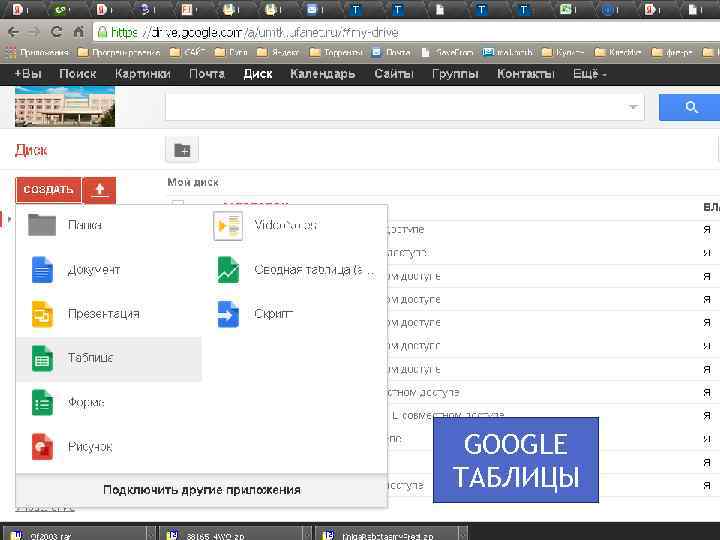The width and height of the screenshot is (720, 540).
Task: Open the SaveFrom bookmark
Action: coord(447,52)
